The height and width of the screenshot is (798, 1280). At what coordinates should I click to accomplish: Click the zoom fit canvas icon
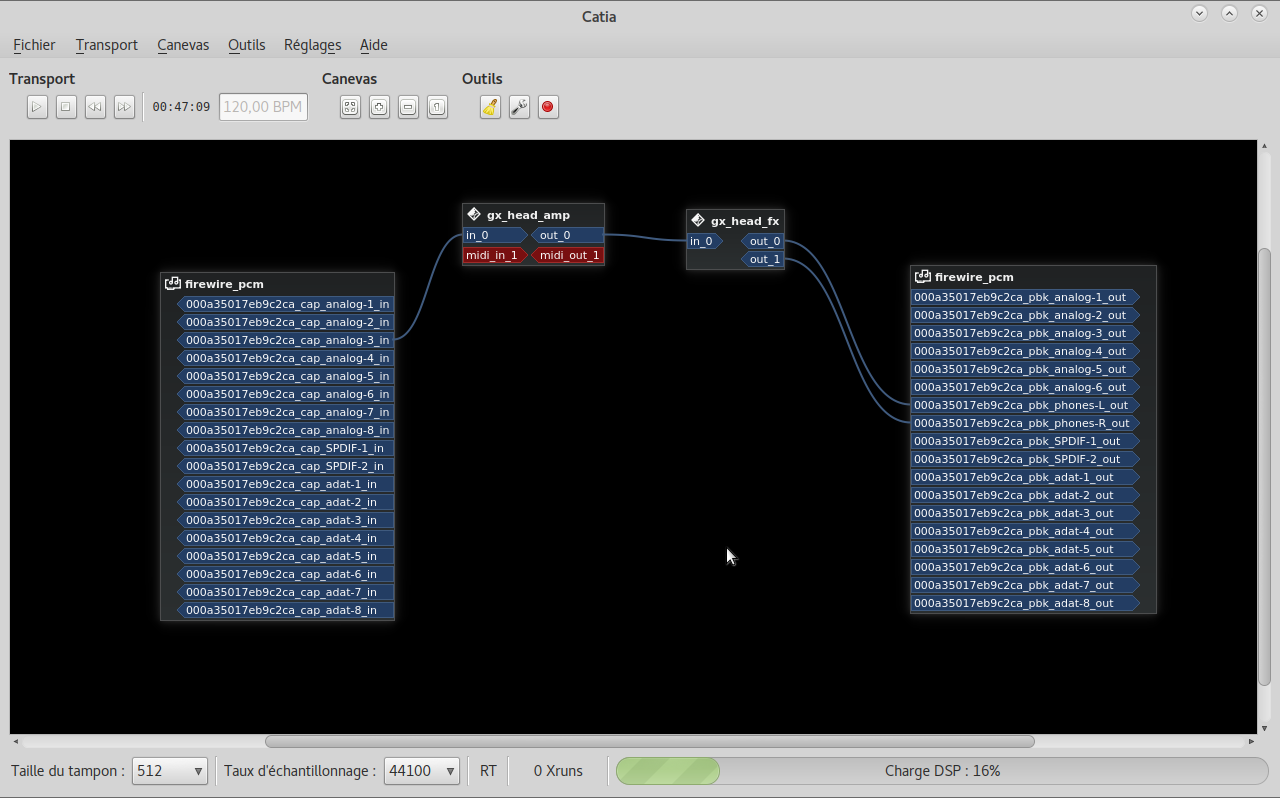350,107
